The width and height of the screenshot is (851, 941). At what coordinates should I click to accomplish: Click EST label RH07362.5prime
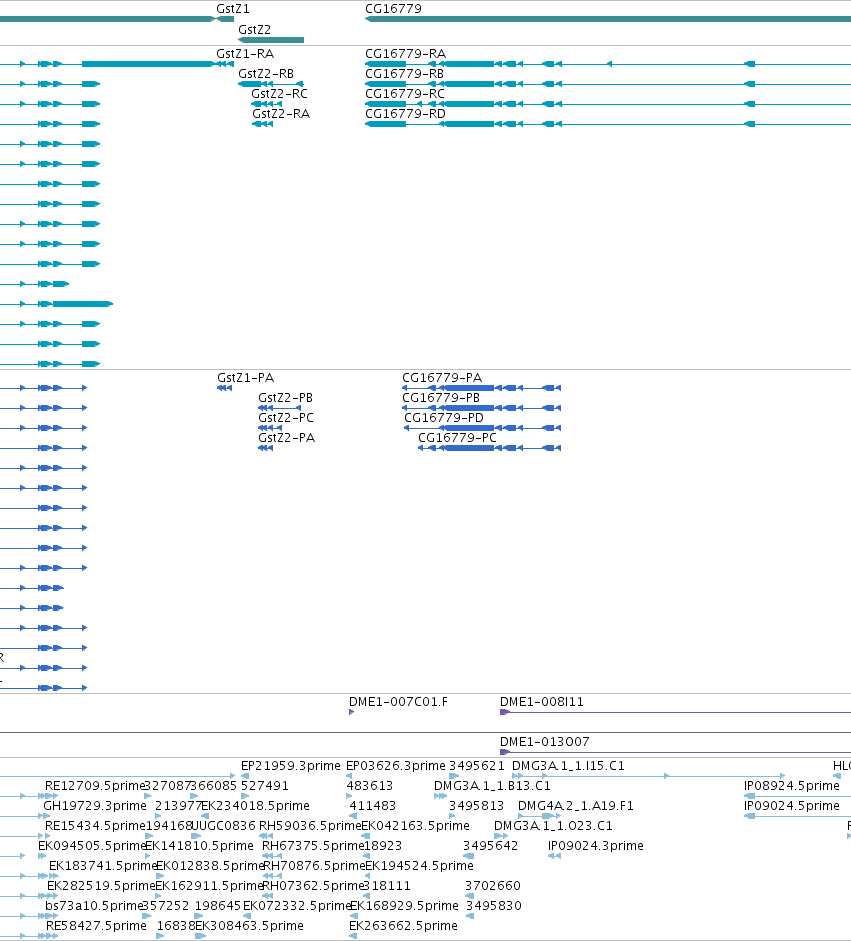coord(313,886)
